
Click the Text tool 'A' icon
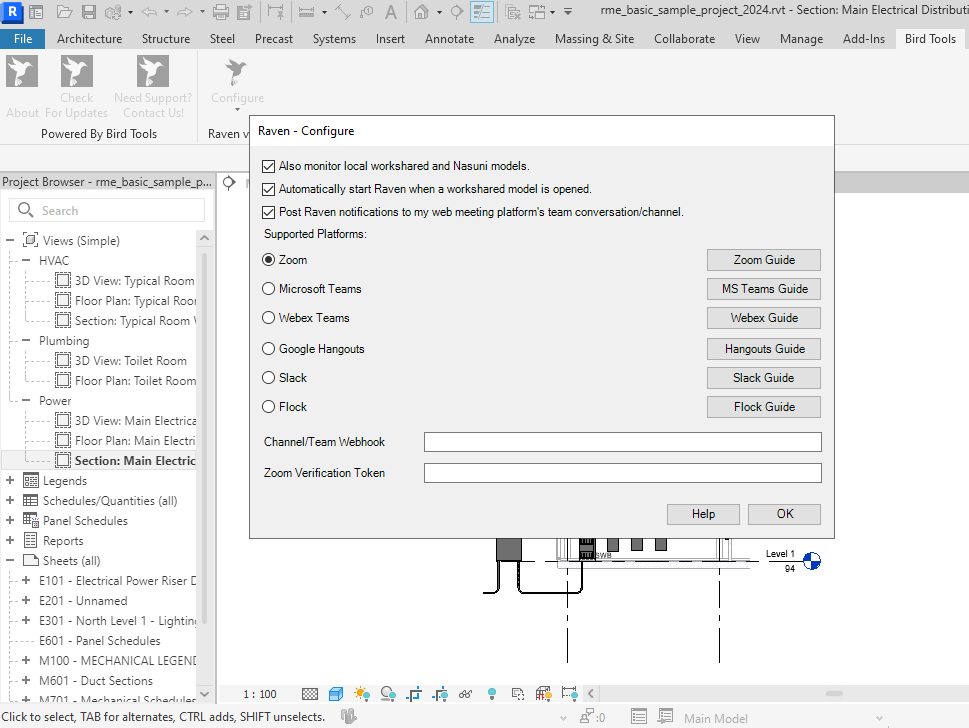(x=390, y=12)
